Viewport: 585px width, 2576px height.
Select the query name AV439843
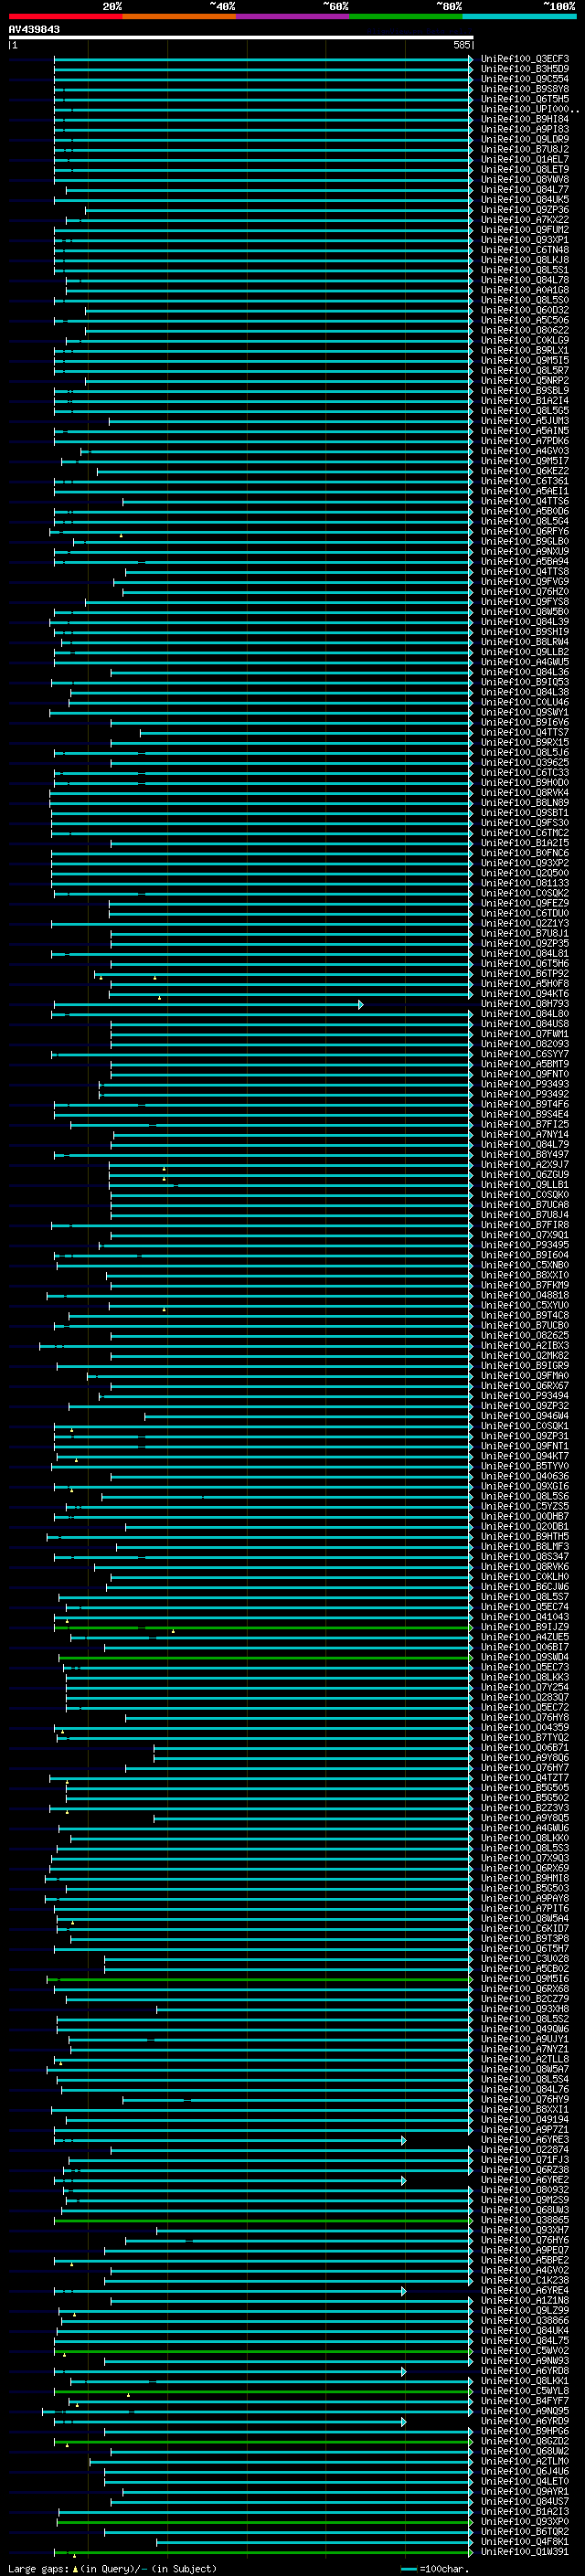tap(34, 30)
